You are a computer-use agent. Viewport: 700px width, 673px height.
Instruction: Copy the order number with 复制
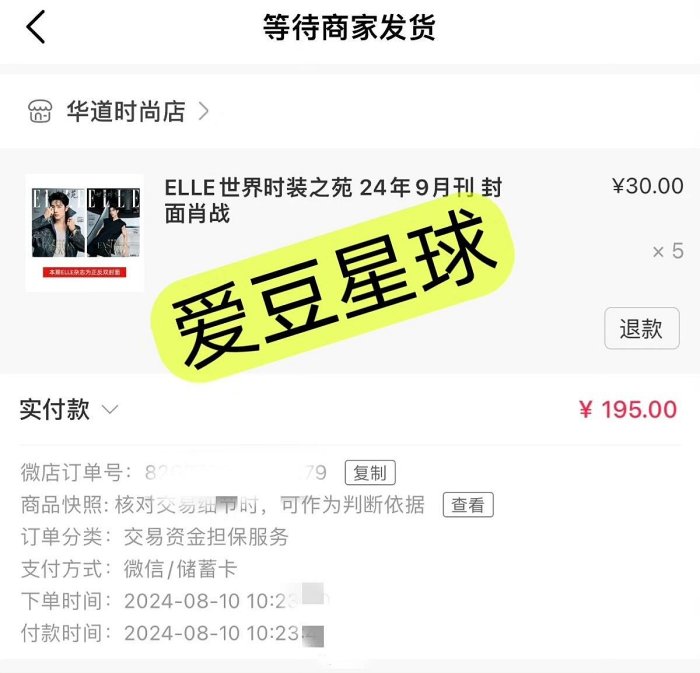370,473
